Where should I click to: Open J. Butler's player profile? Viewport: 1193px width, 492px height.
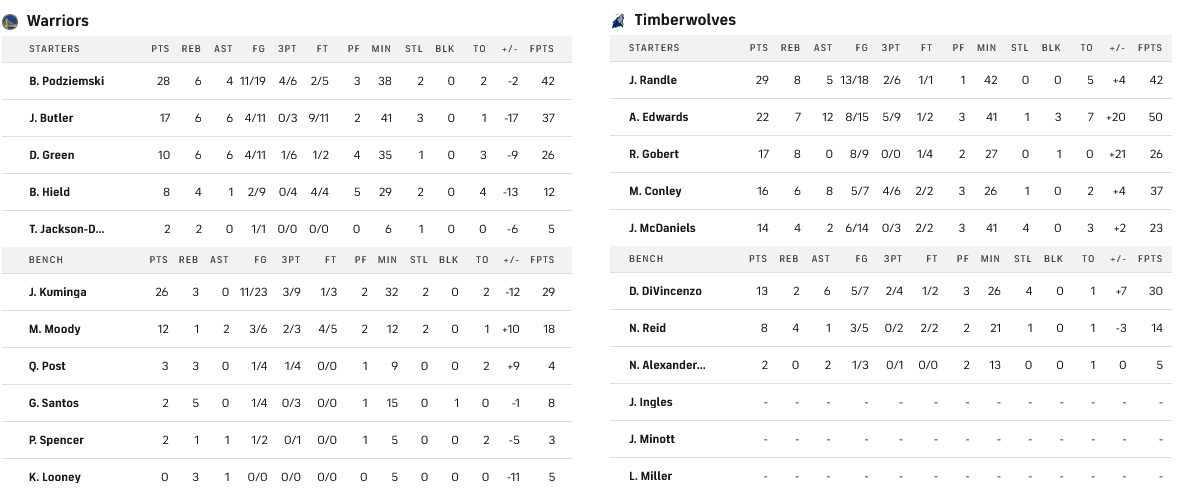[x=51, y=118]
